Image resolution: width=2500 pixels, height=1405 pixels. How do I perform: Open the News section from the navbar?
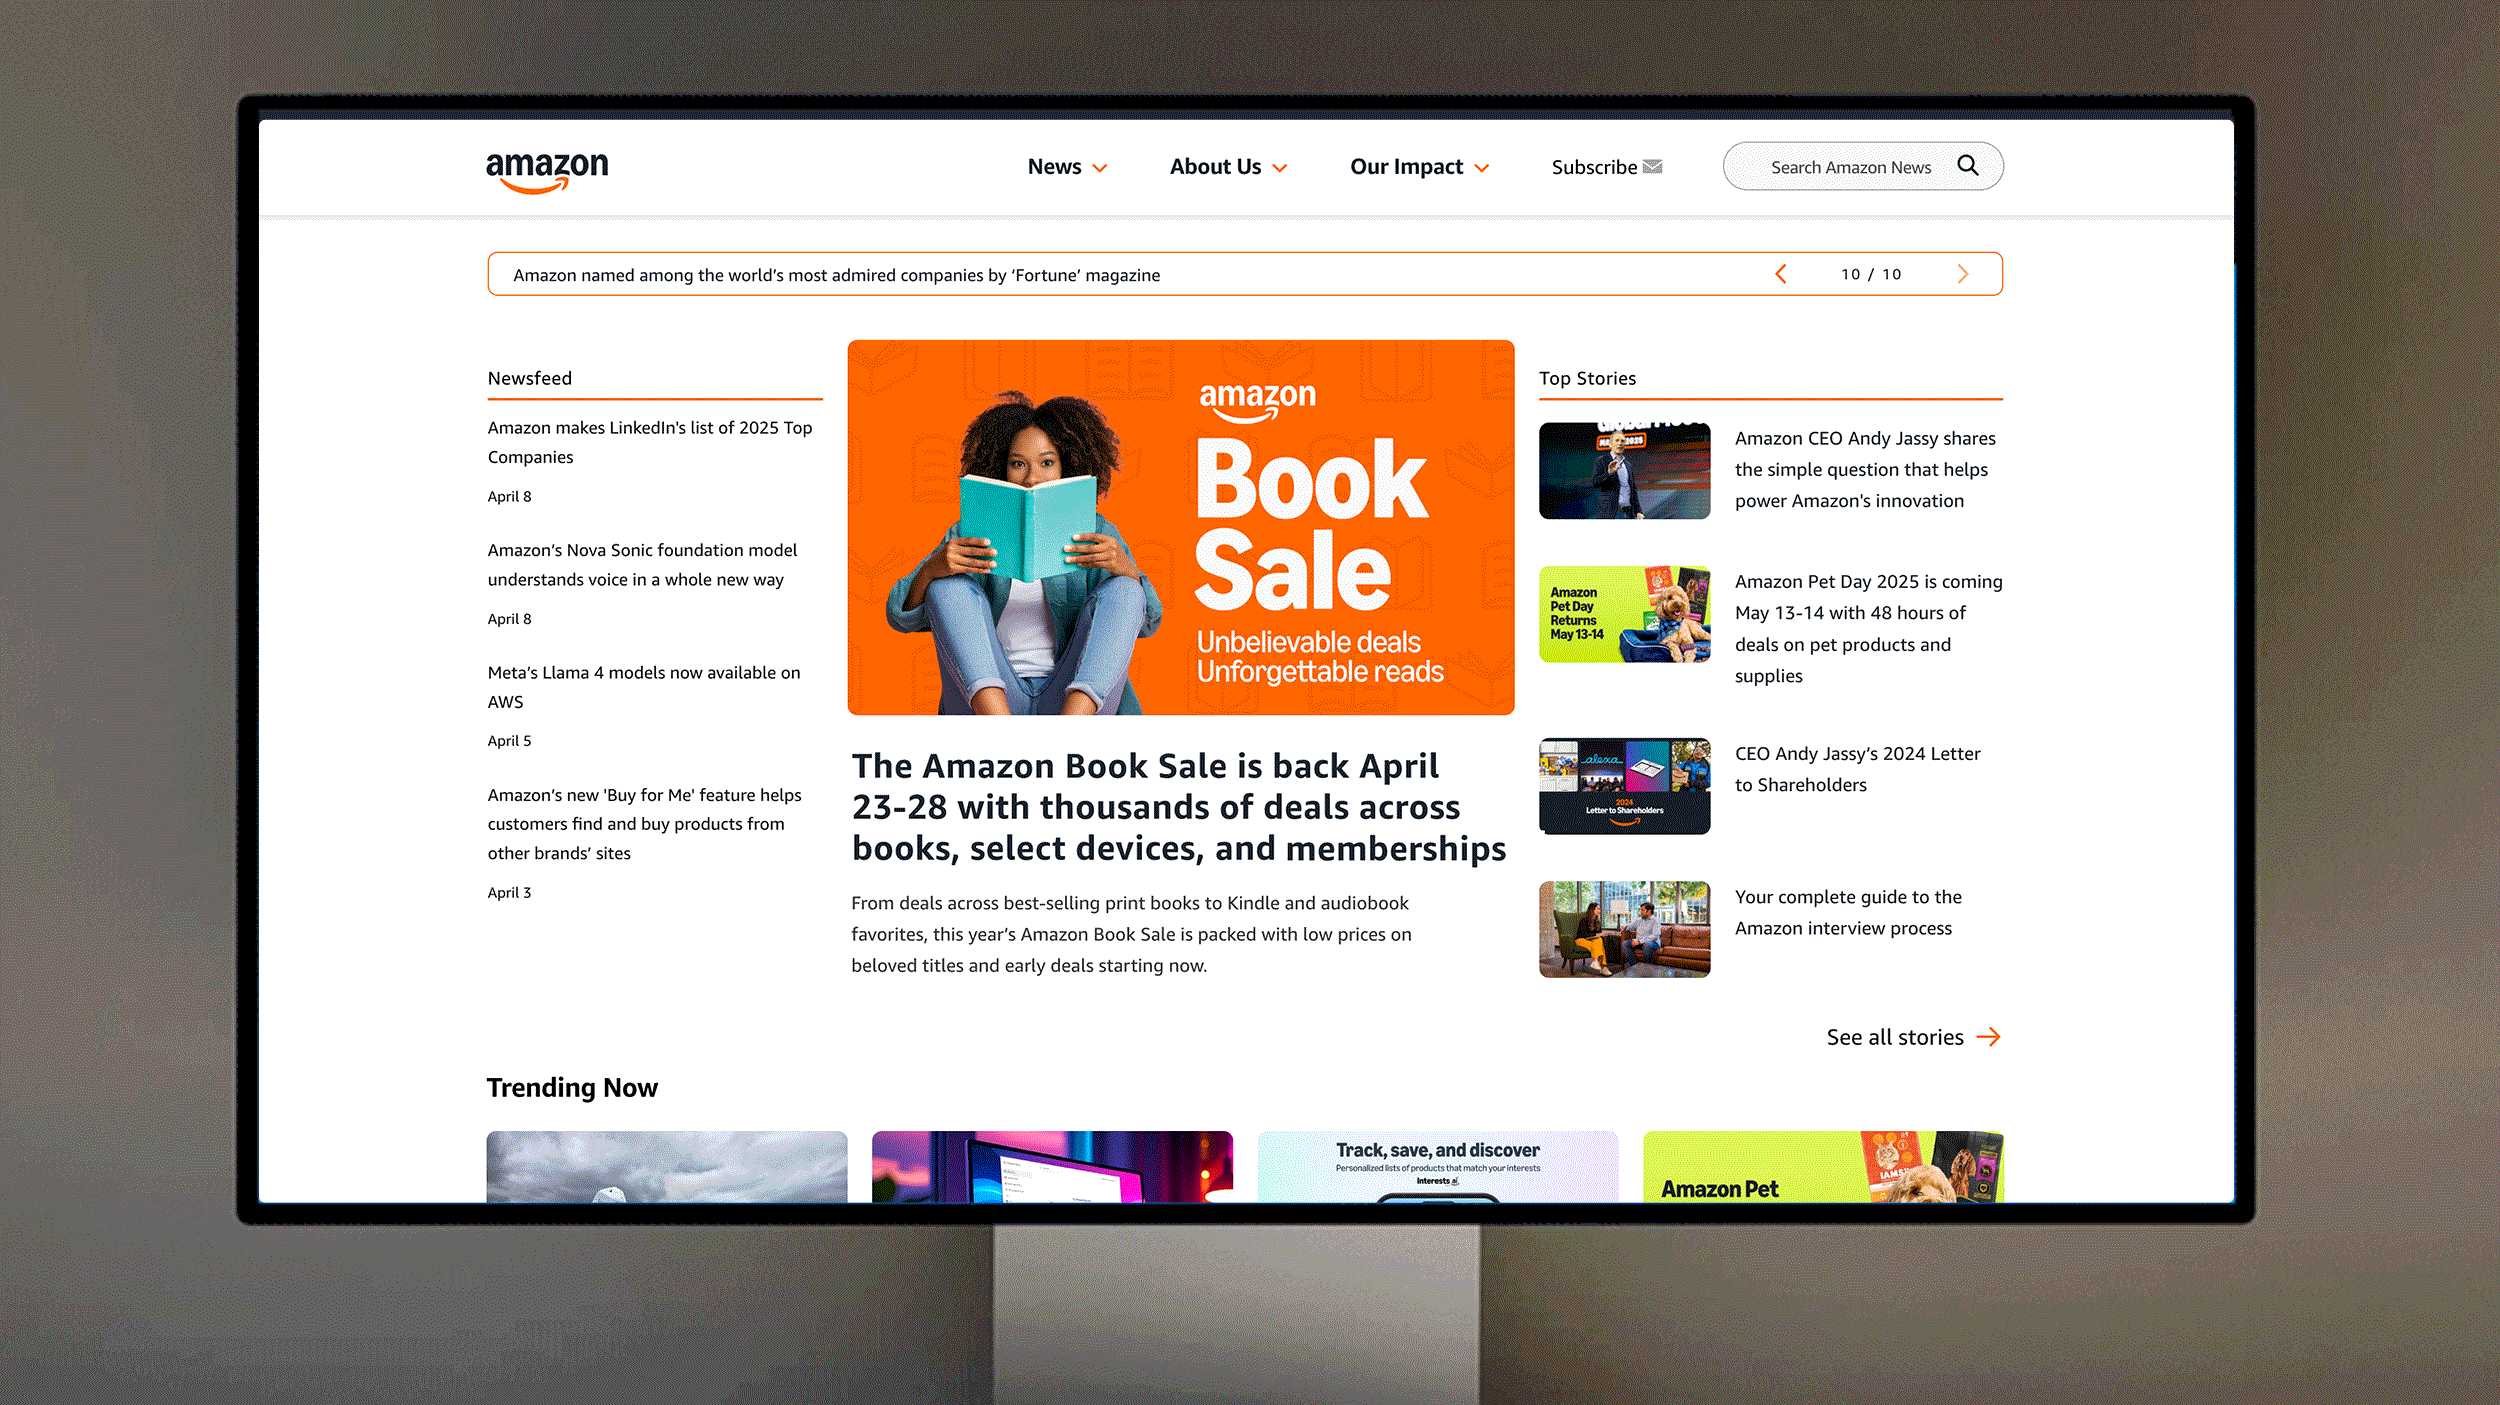tap(1055, 166)
